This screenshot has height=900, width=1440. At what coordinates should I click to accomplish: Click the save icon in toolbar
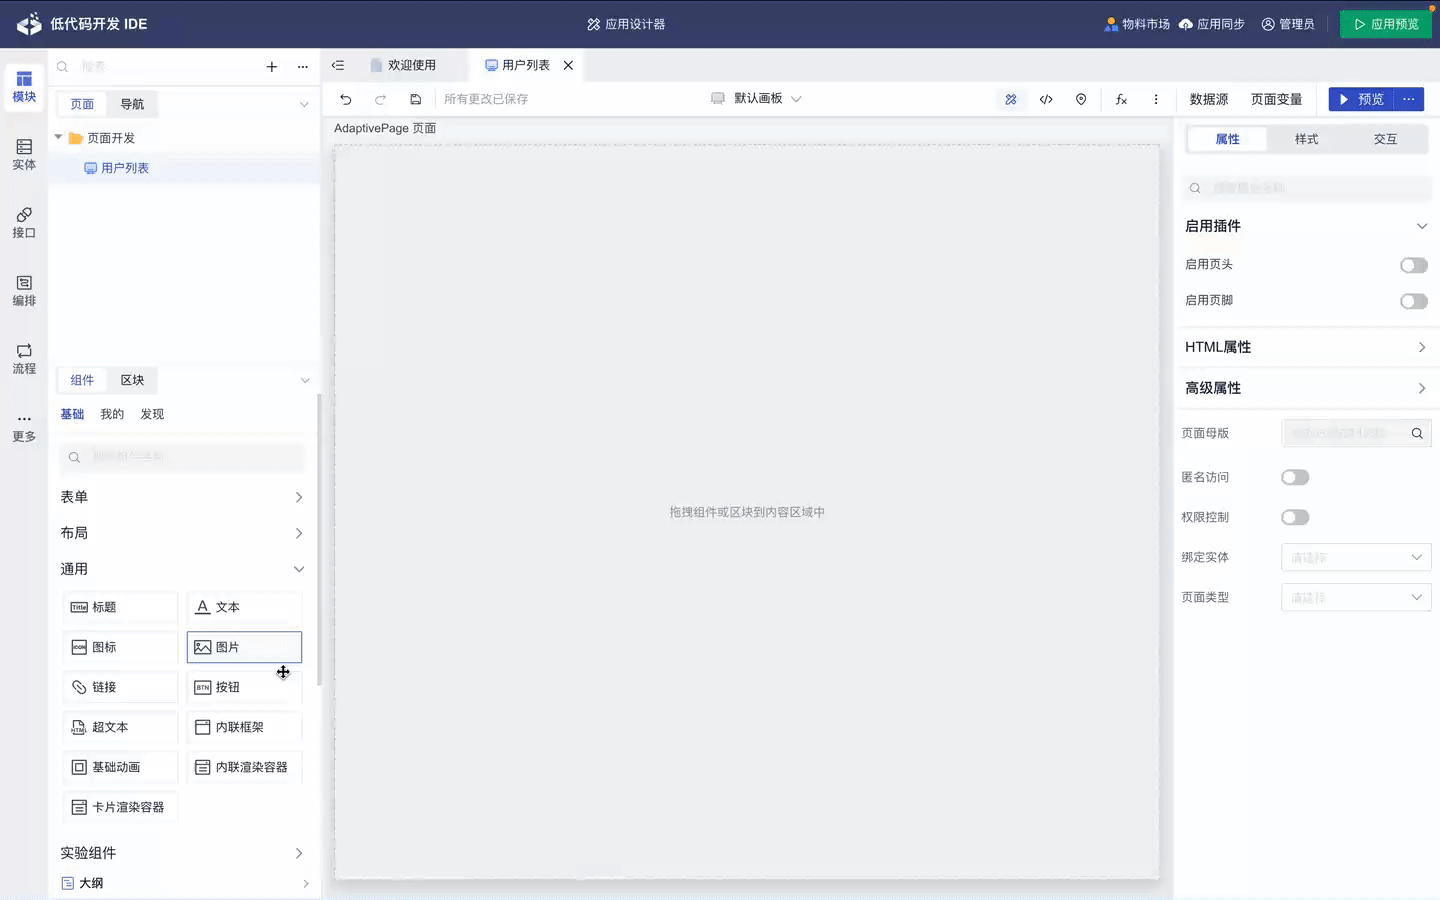tap(416, 99)
